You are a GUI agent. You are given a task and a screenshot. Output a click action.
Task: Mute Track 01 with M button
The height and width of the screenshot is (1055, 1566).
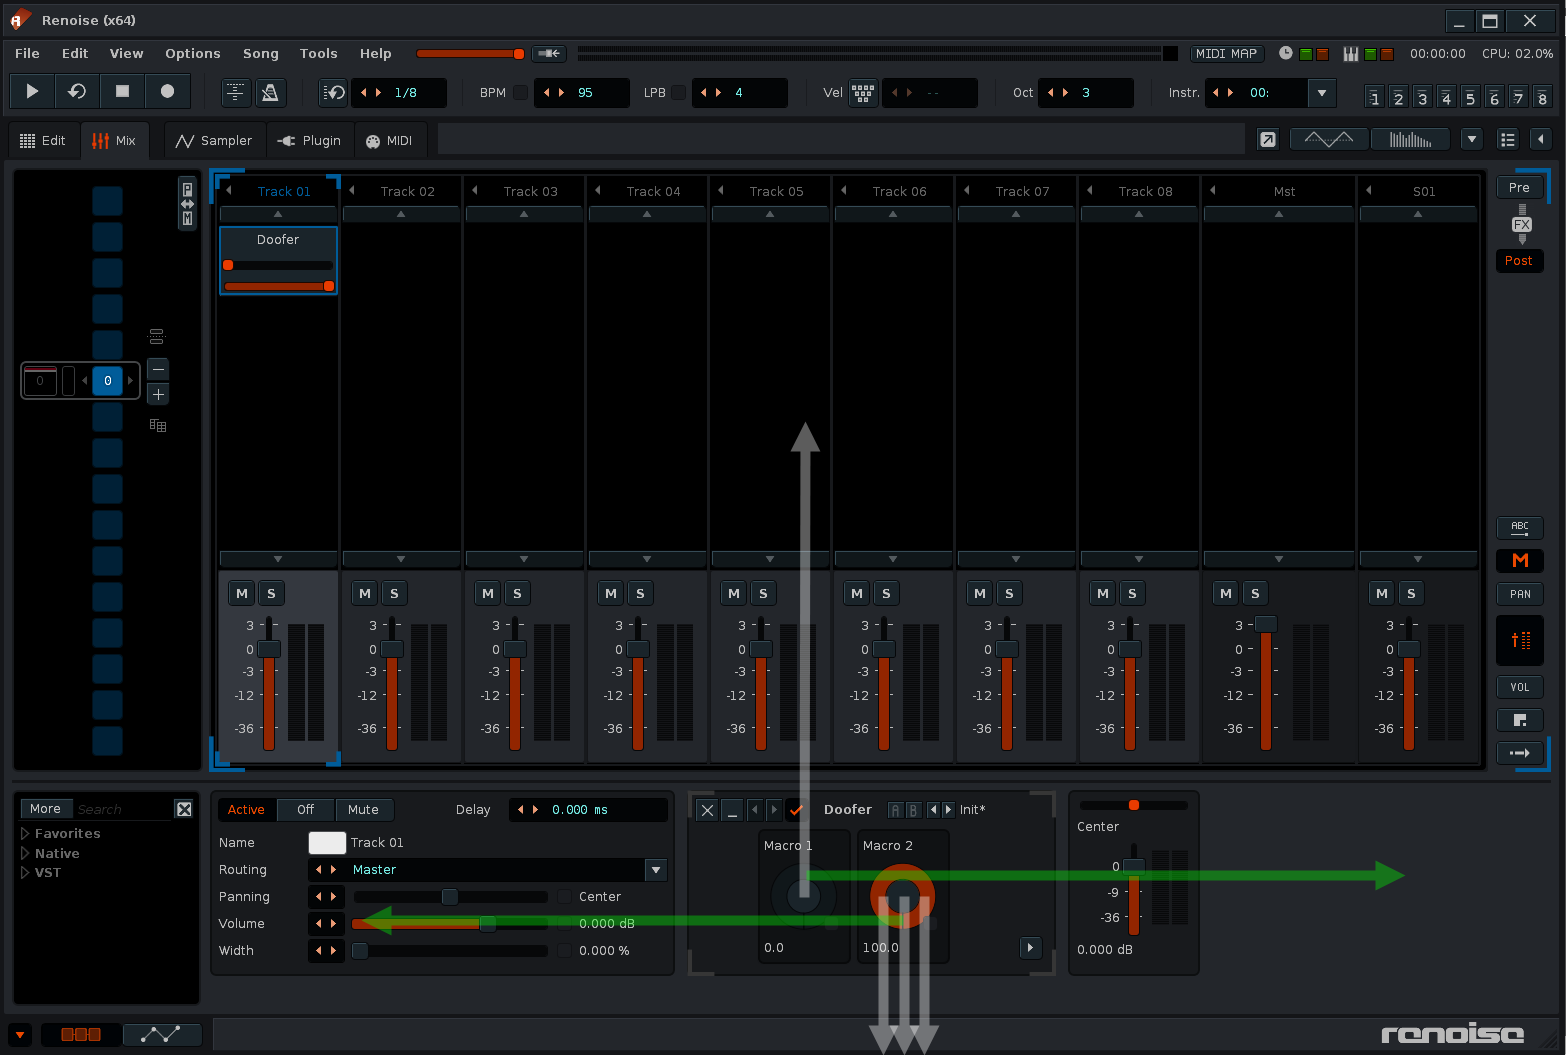pyautogui.click(x=242, y=594)
